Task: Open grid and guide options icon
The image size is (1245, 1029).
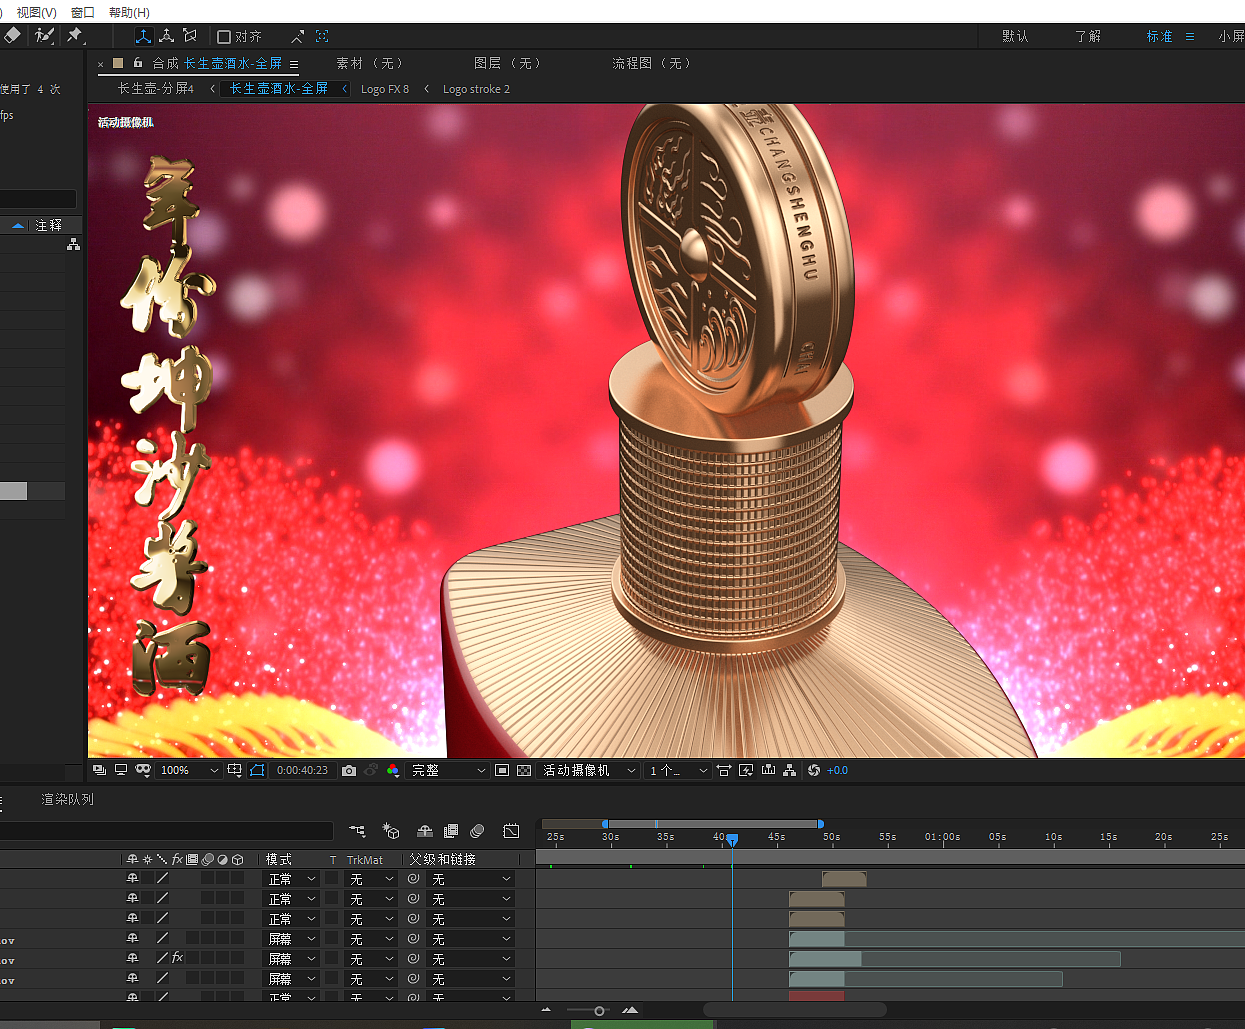Action: click(x=235, y=770)
